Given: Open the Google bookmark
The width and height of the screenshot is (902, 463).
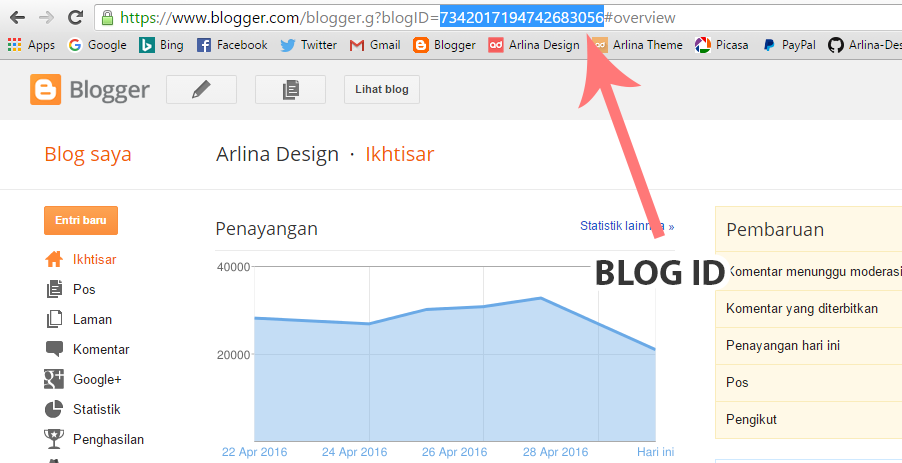Looking at the screenshot, I should [97, 45].
